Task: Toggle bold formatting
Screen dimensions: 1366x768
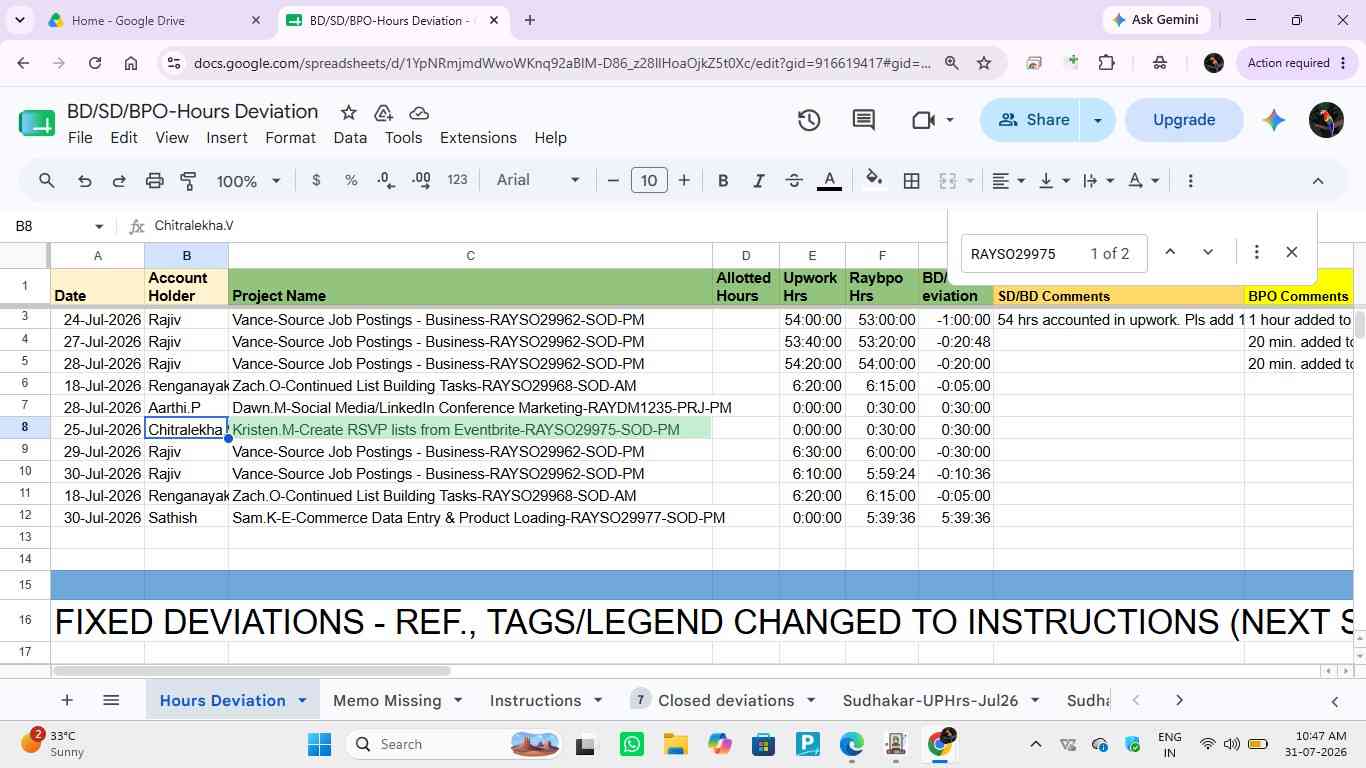Action: coord(723,181)
